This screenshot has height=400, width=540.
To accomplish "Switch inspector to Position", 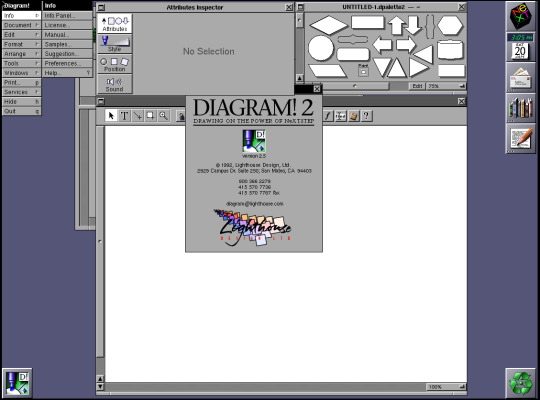I will pos(115,64).
